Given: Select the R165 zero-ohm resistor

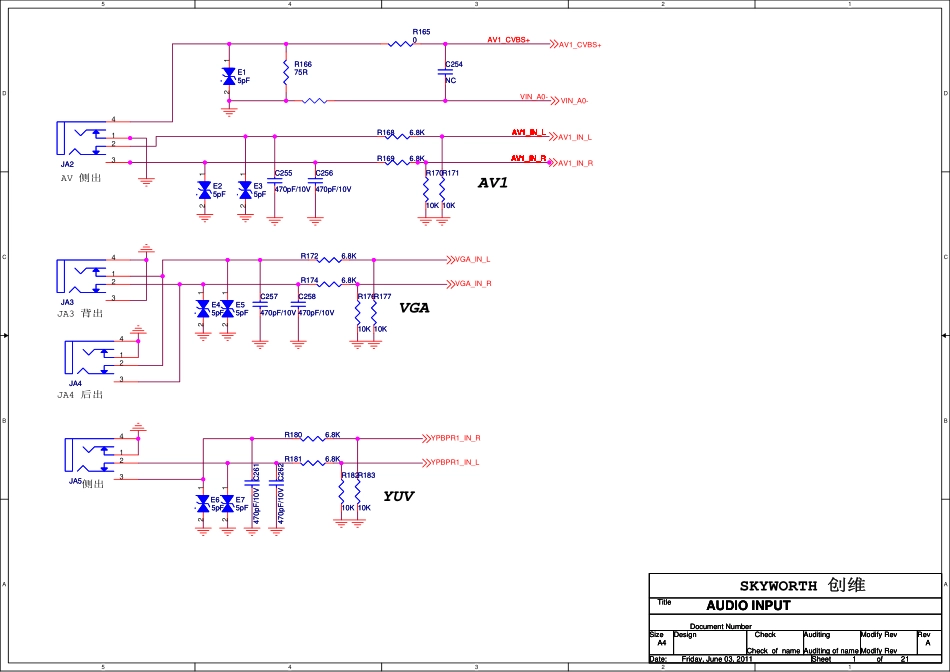Looking at the screenshot, I should [401, 44].
